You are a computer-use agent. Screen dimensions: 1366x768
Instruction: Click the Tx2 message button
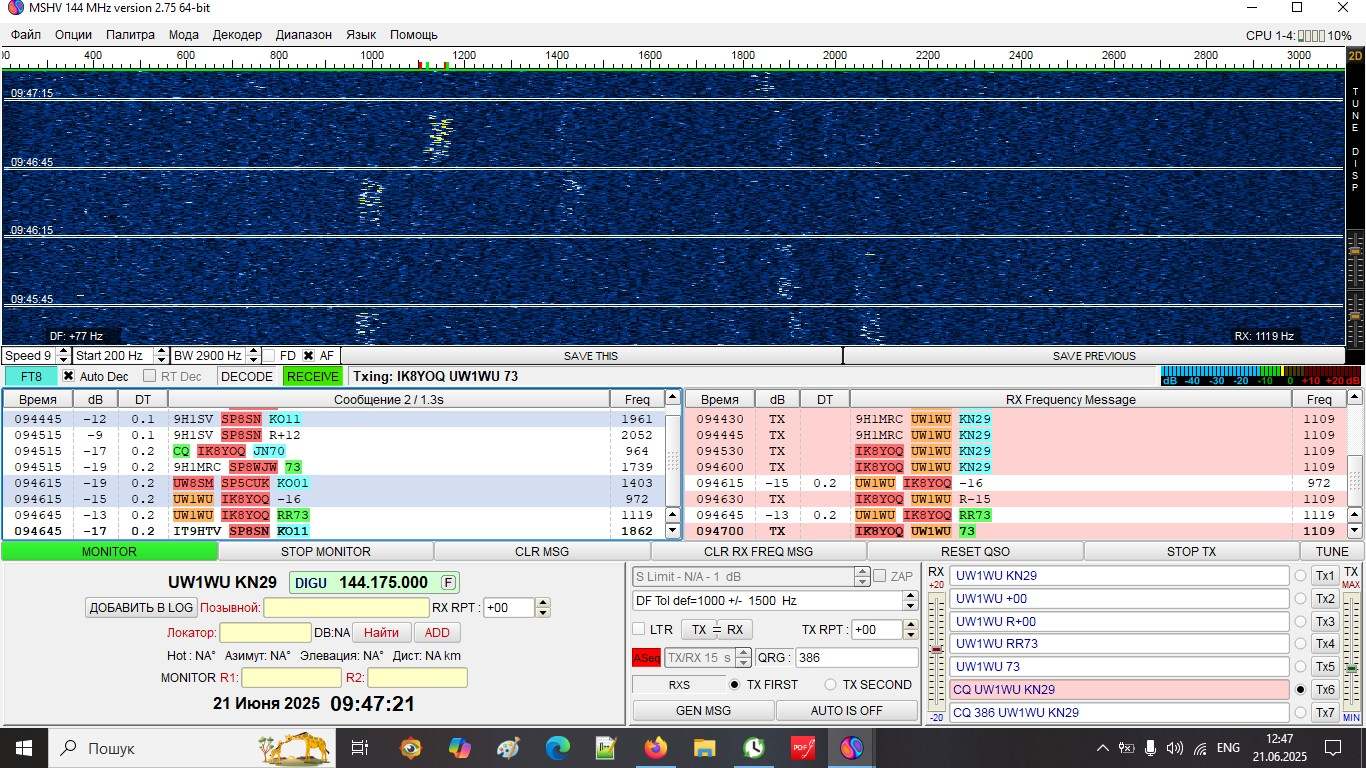click(1325, 599)
